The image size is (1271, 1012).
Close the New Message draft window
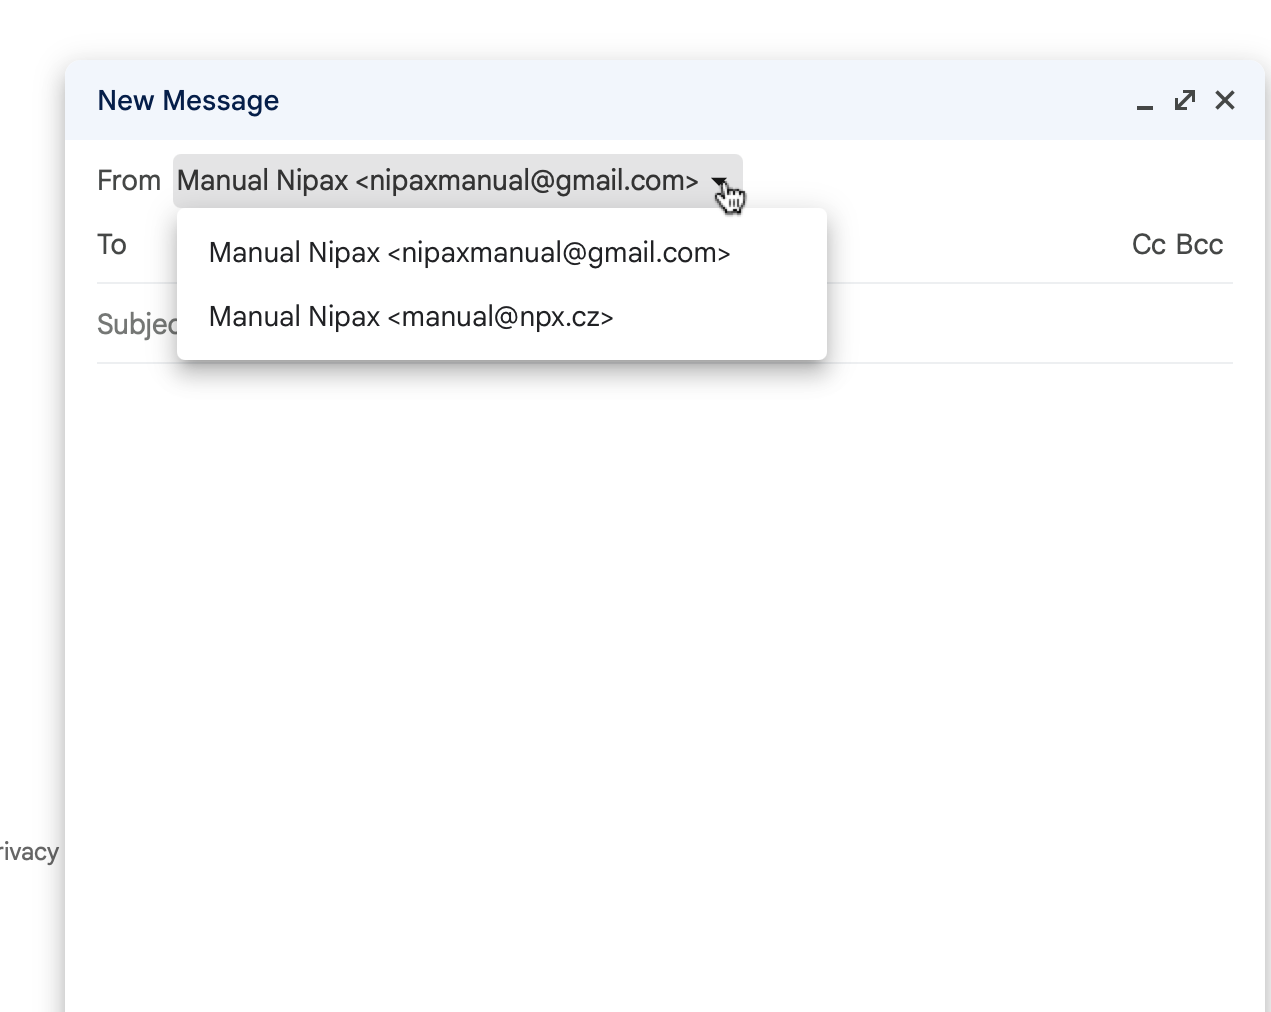coord(1225,101)
